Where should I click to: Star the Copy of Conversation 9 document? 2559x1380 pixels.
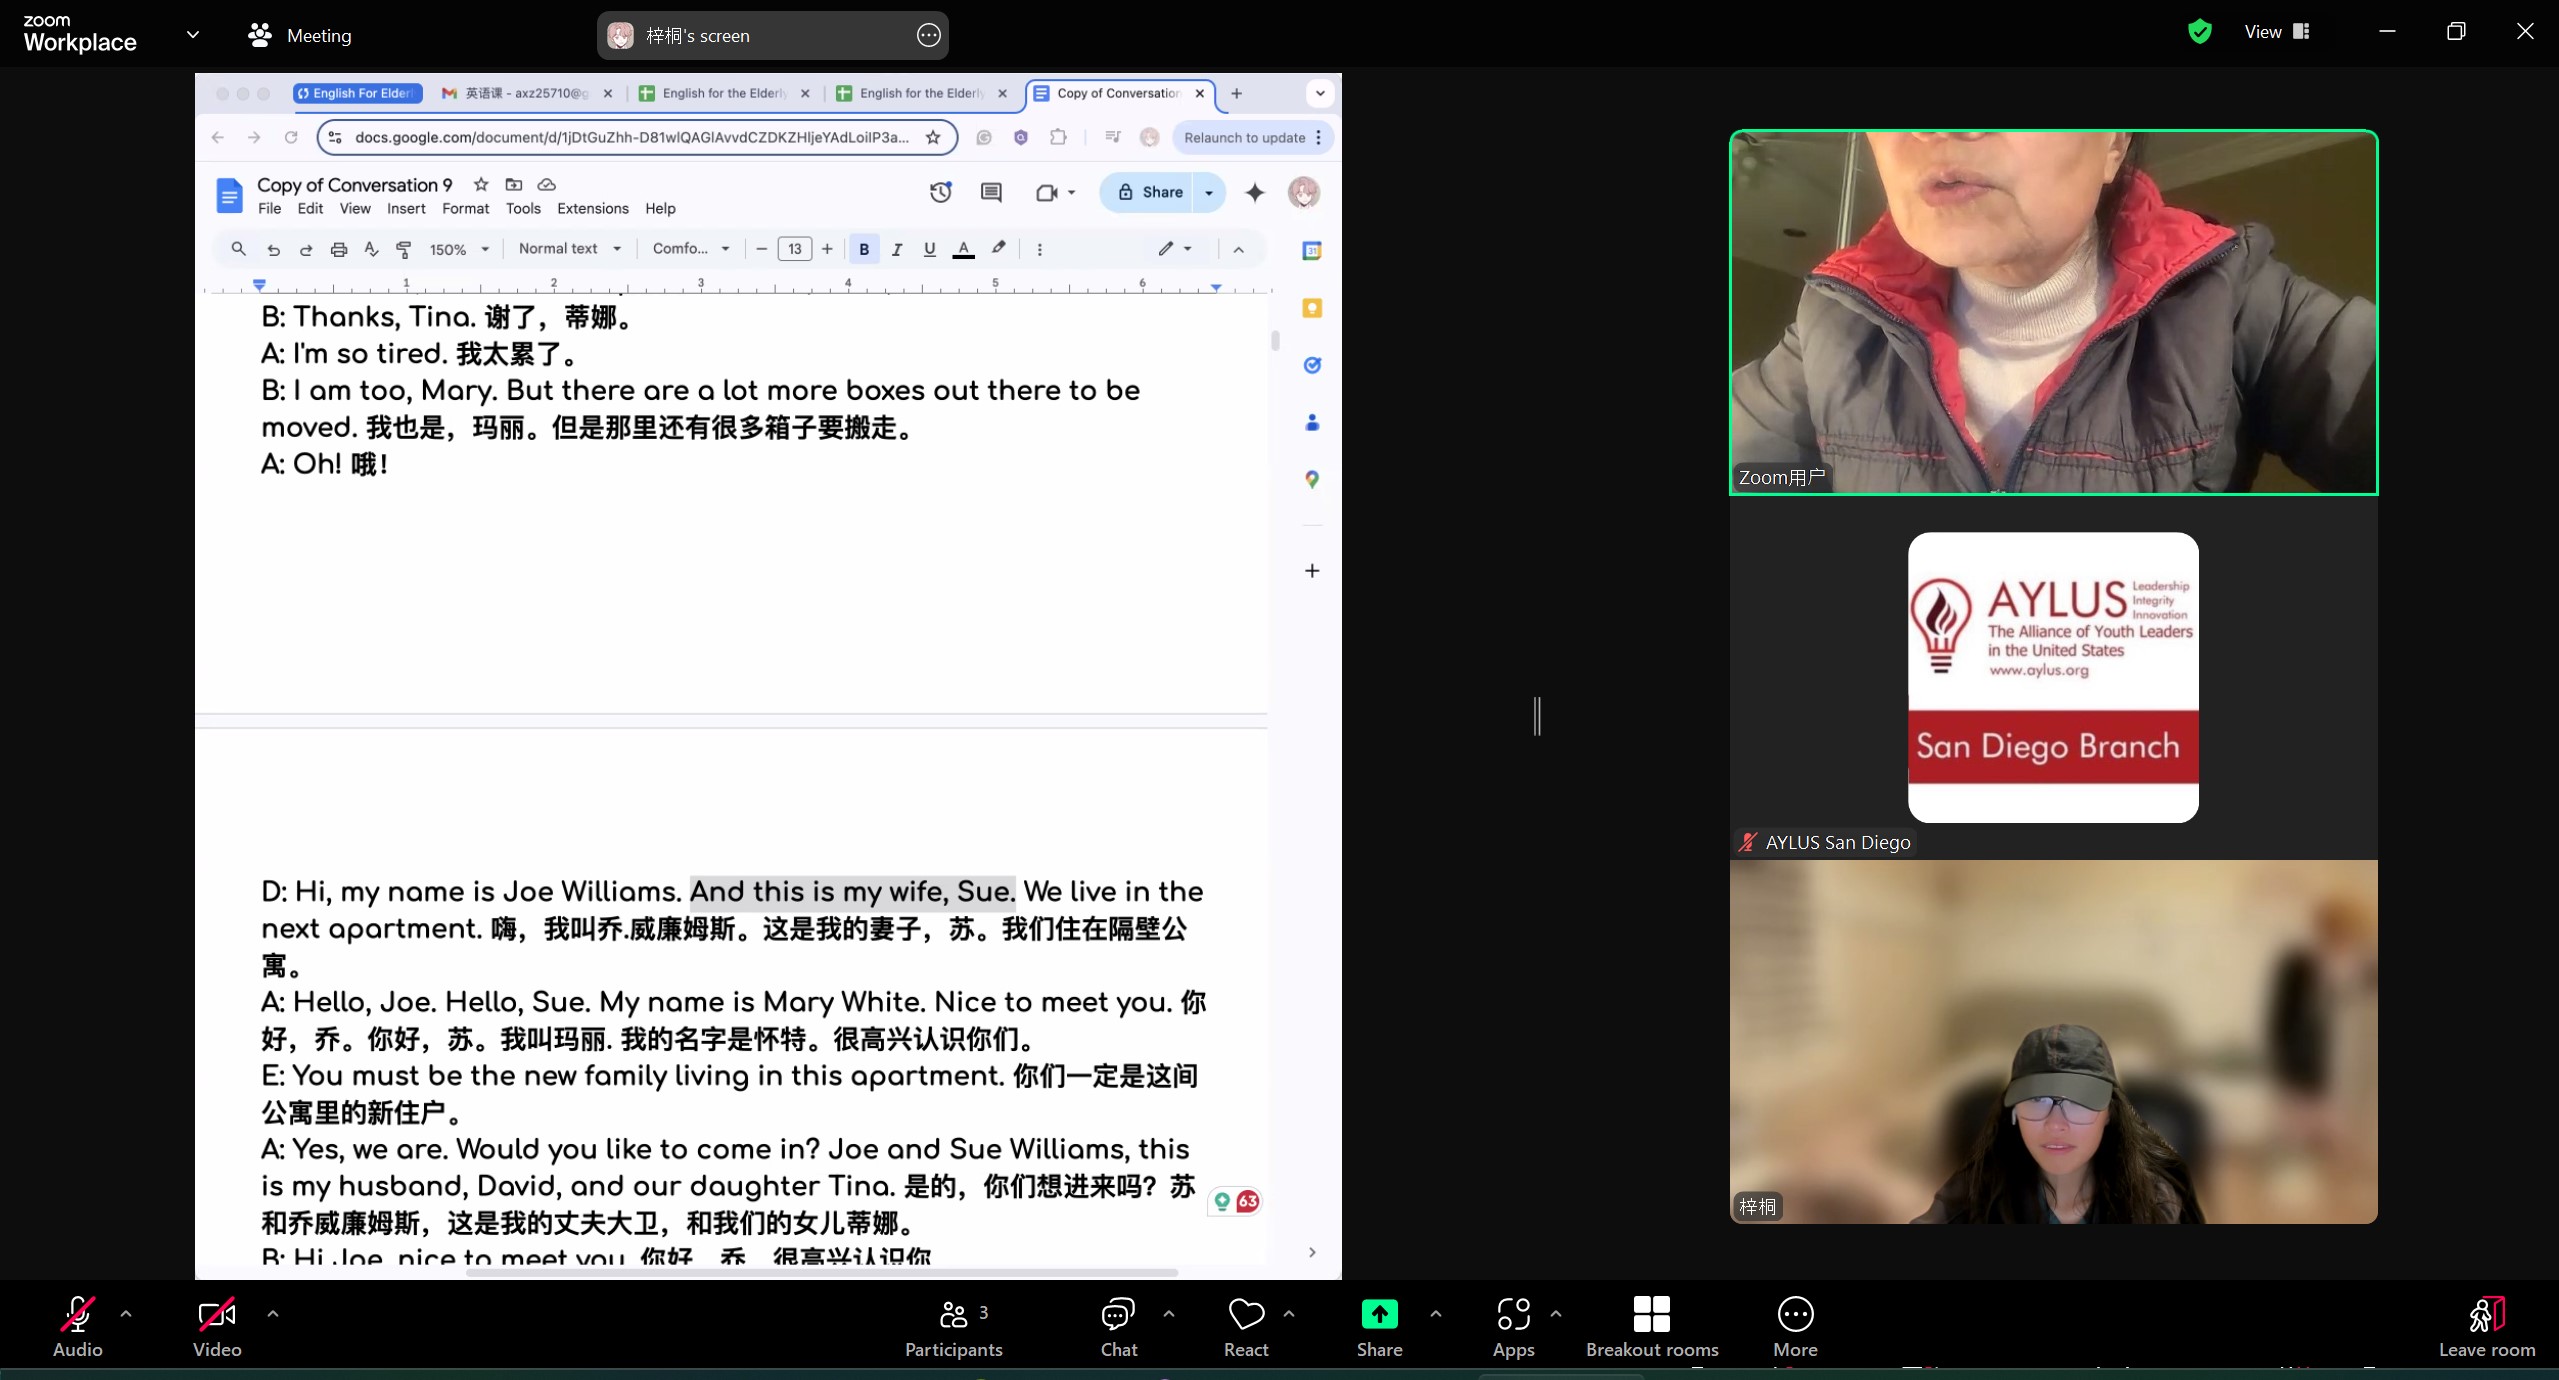tap(481, 184)
